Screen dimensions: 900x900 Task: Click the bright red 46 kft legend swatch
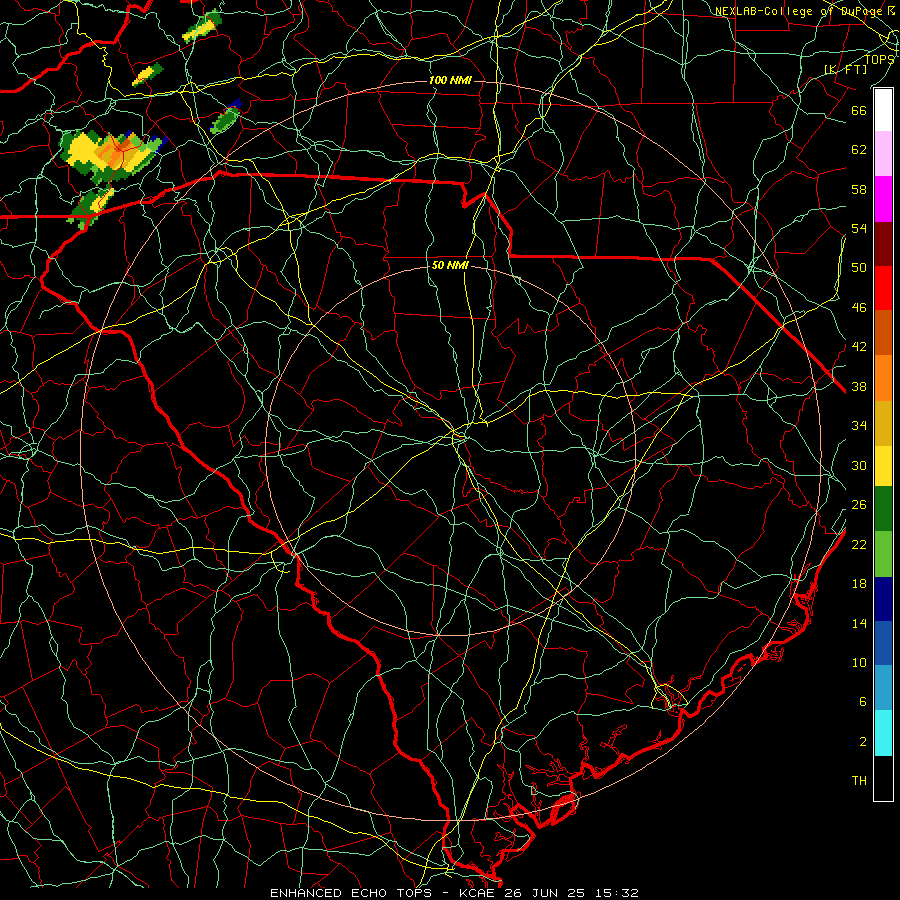tap(883, 288)
